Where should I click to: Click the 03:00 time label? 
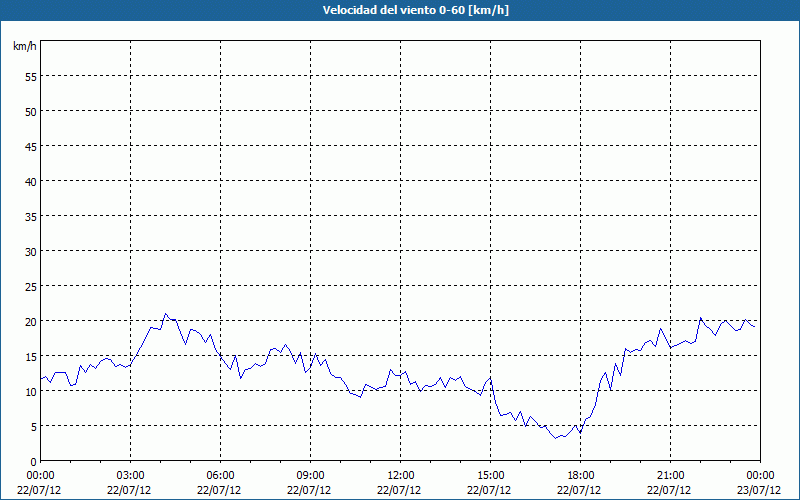130,476
